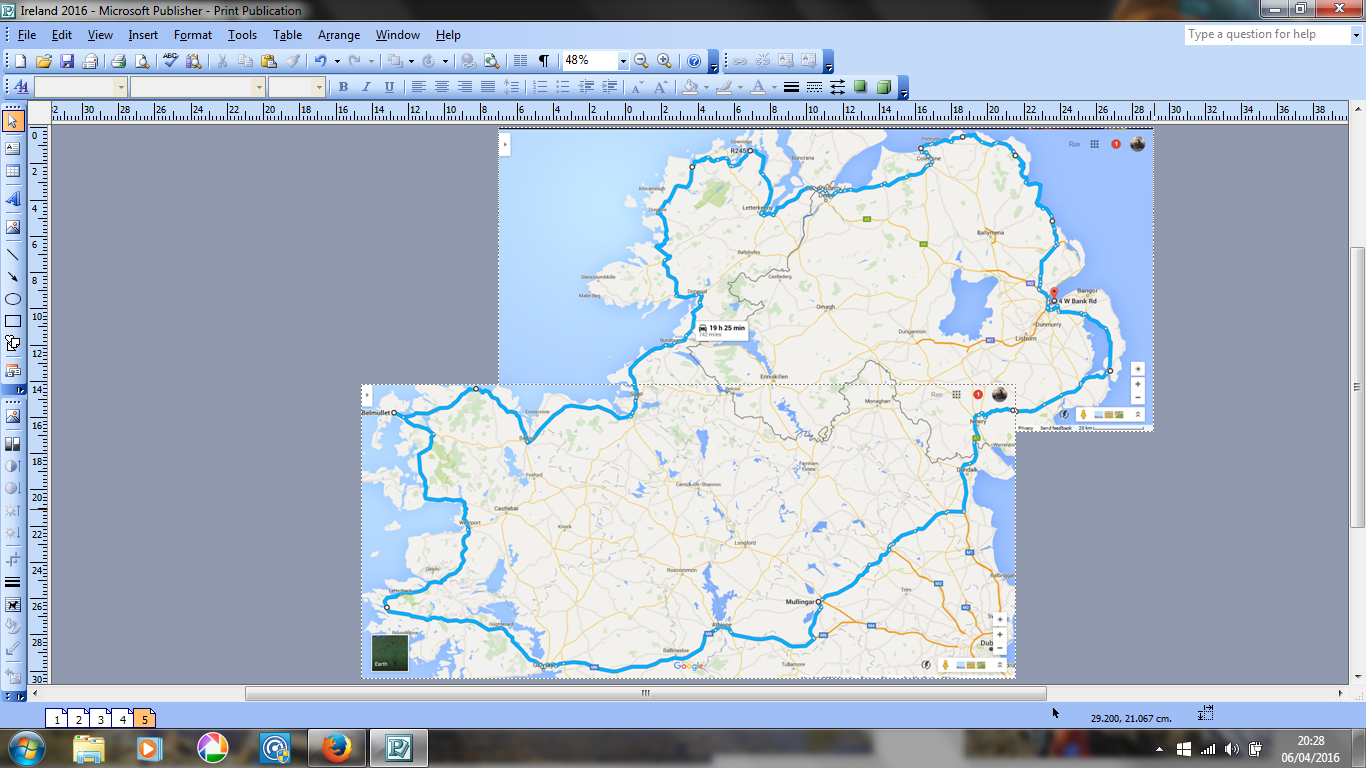Click Fill Color paint bucket
1366x768 pixels.
689,87
